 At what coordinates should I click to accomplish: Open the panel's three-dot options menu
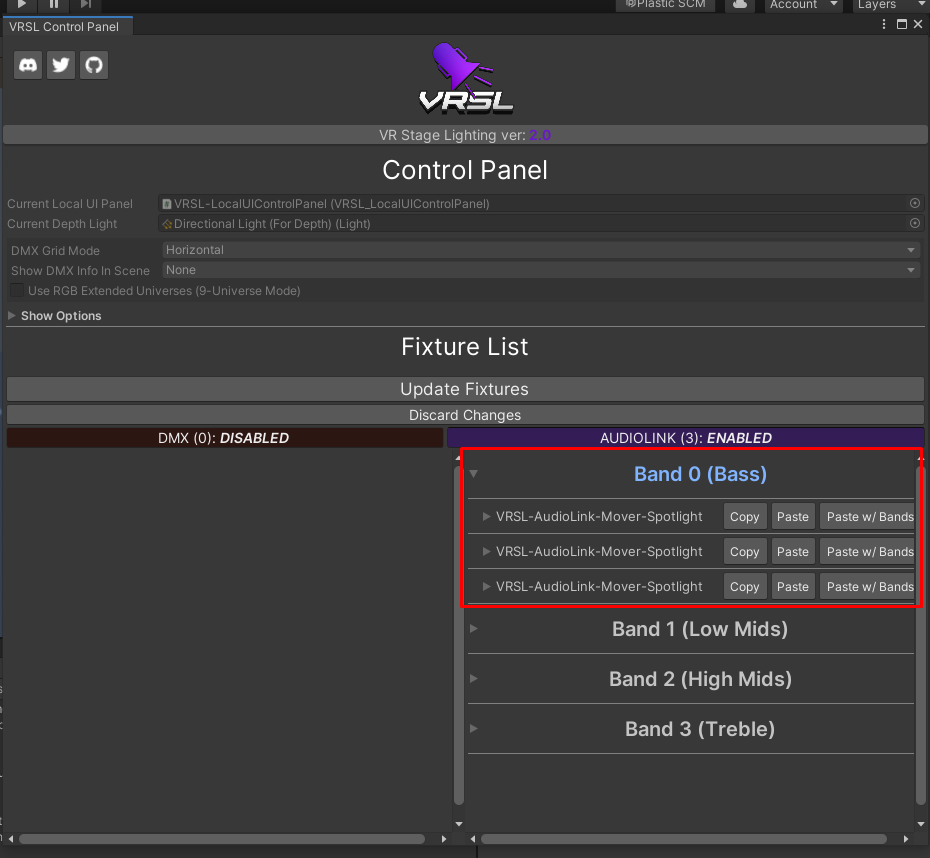tap(884, 24)
